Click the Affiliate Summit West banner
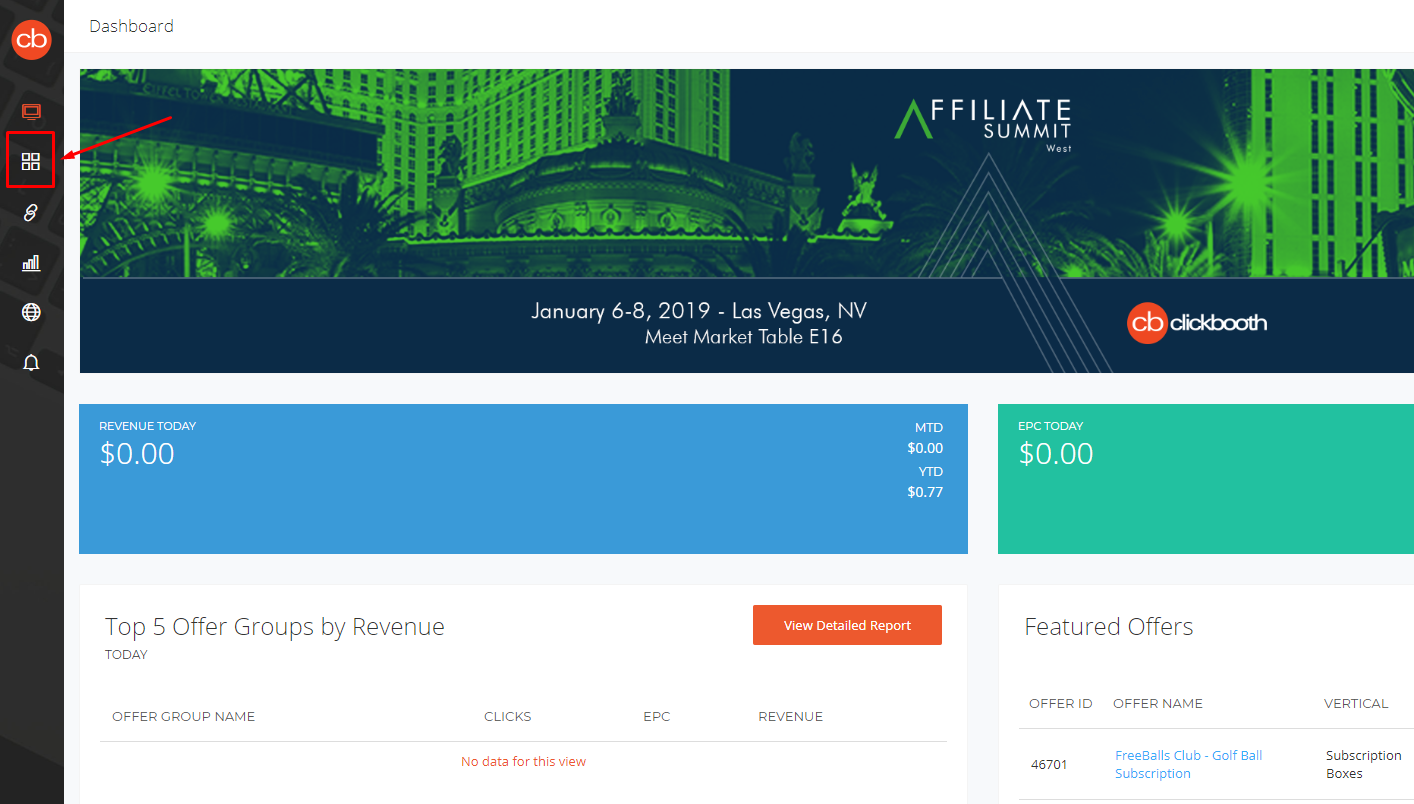1414x804 pixels. 746,221
